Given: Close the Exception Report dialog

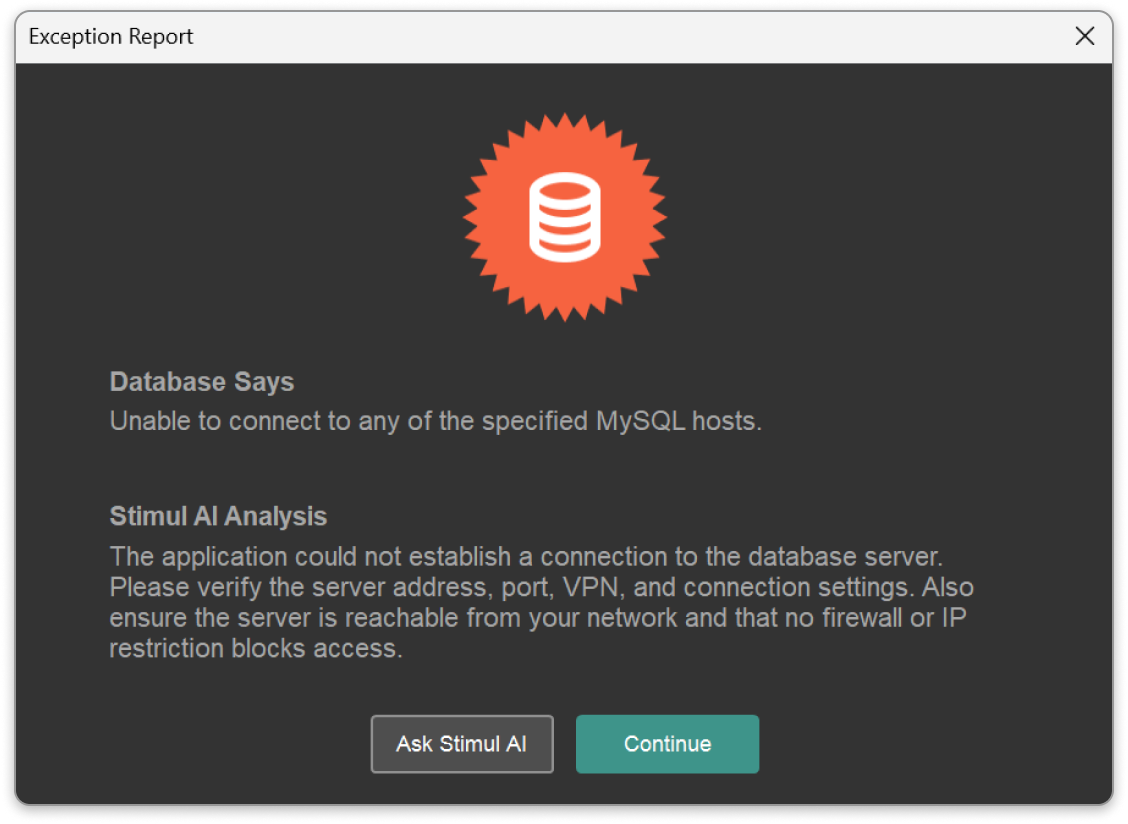Looking at the screenshot, I should [1085, 36].
